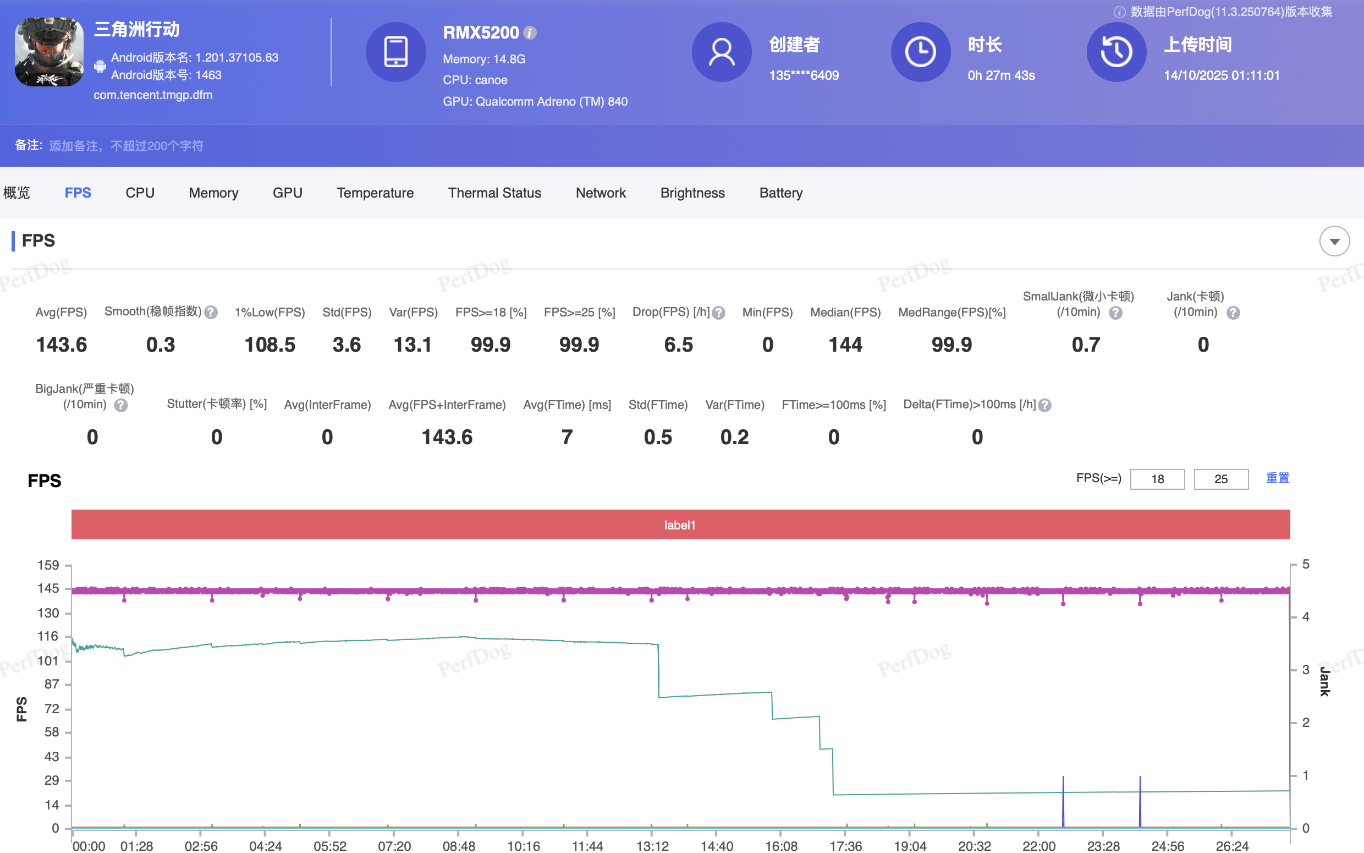
Task: Click the info icon beside RMX5200
Action: (530, 33)
